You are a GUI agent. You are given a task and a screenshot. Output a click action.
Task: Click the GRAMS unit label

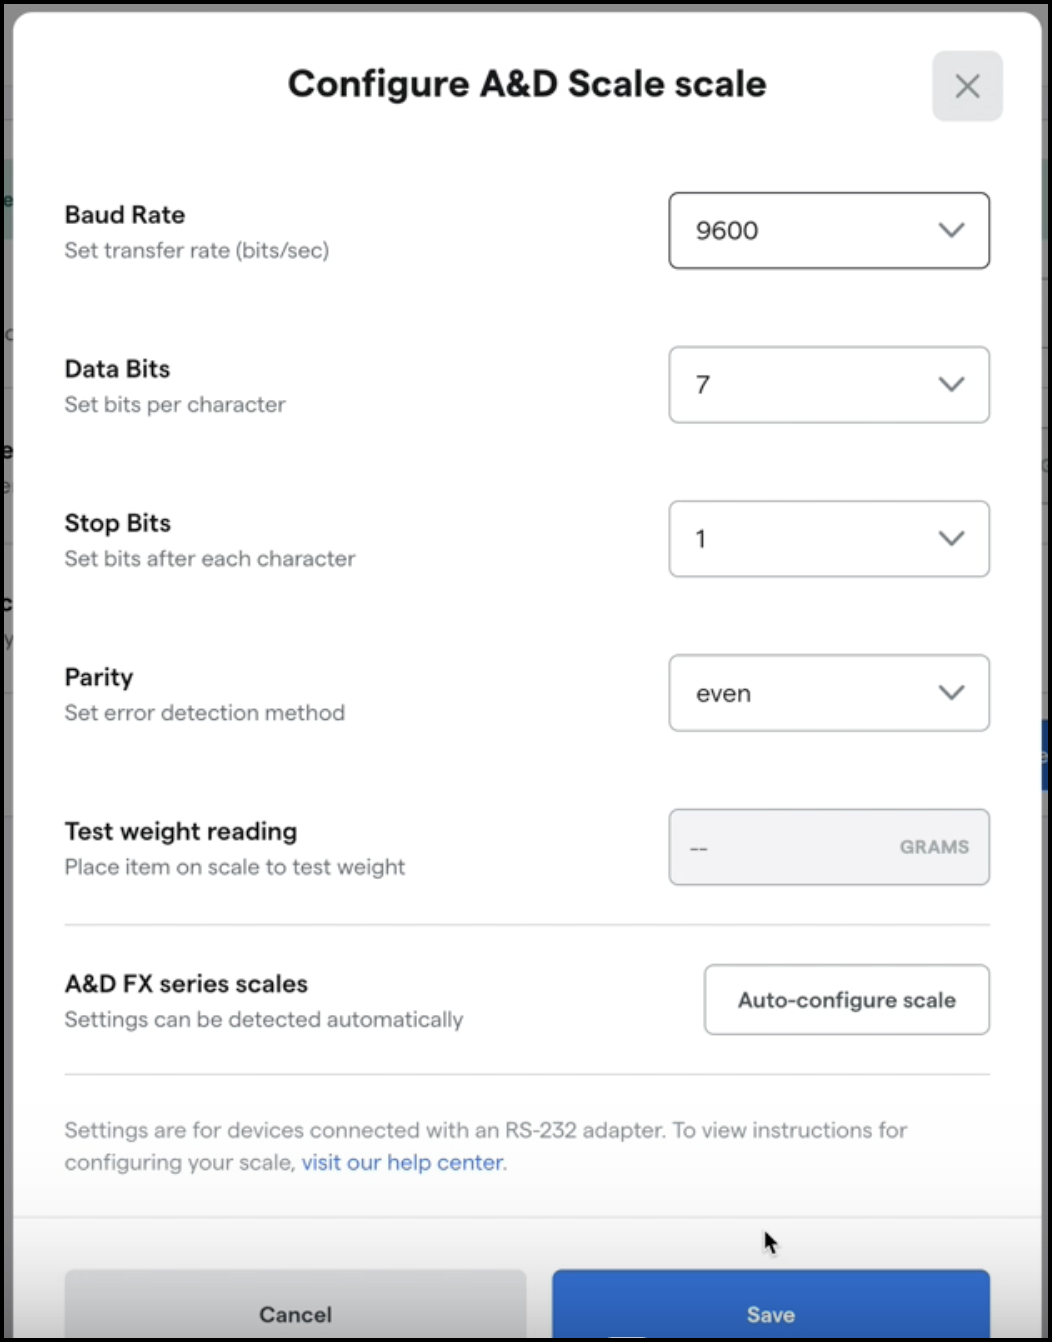[934, 846]
